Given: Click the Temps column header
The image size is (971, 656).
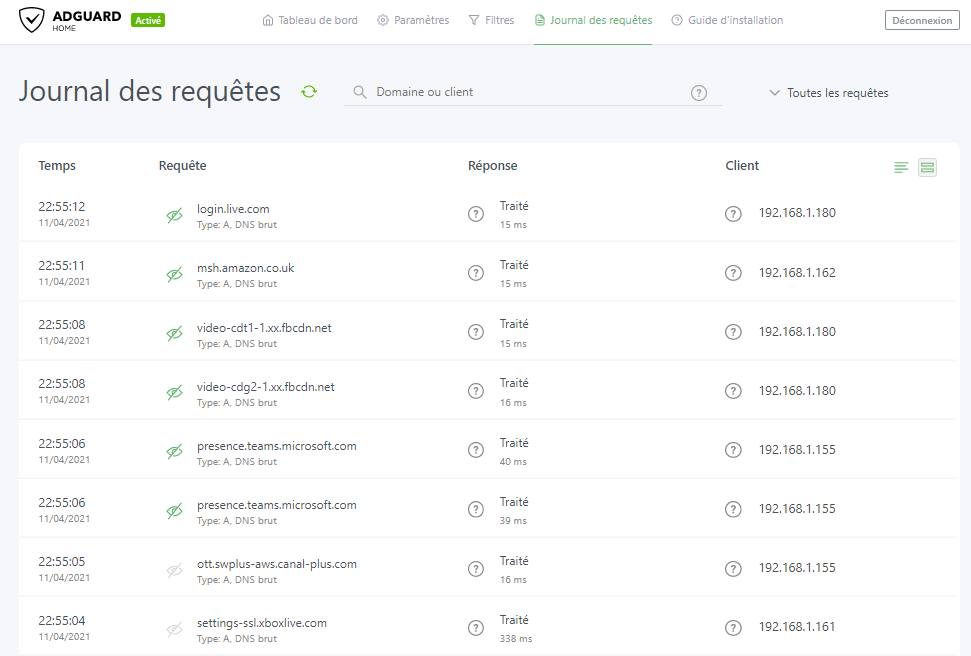Looking at the screenshot, I should tap(57, 165).
